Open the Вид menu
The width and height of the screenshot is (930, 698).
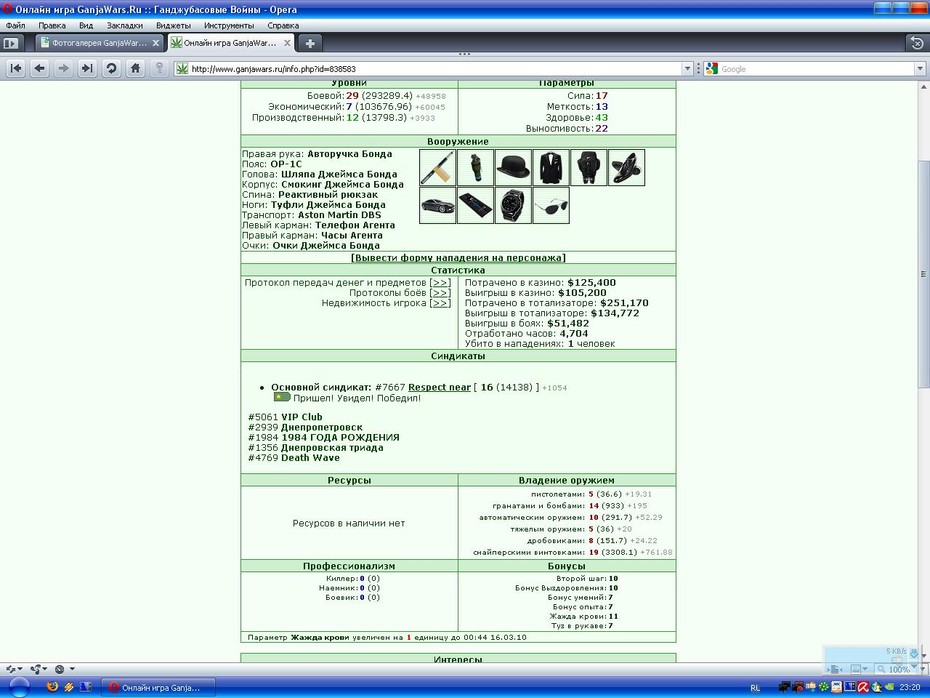(x=86, y=26)
